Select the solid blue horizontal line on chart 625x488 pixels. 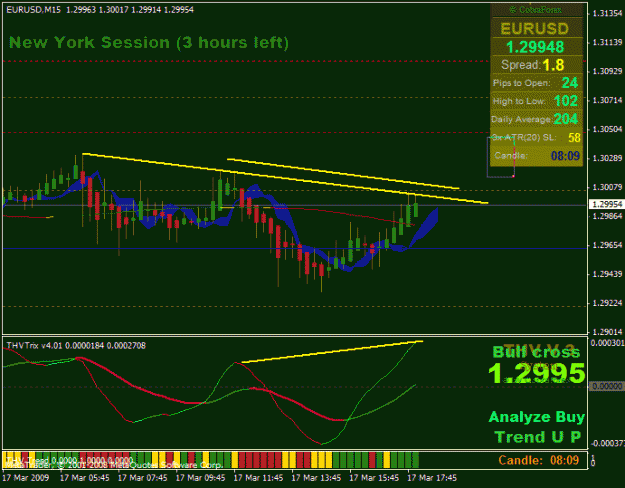295,248
